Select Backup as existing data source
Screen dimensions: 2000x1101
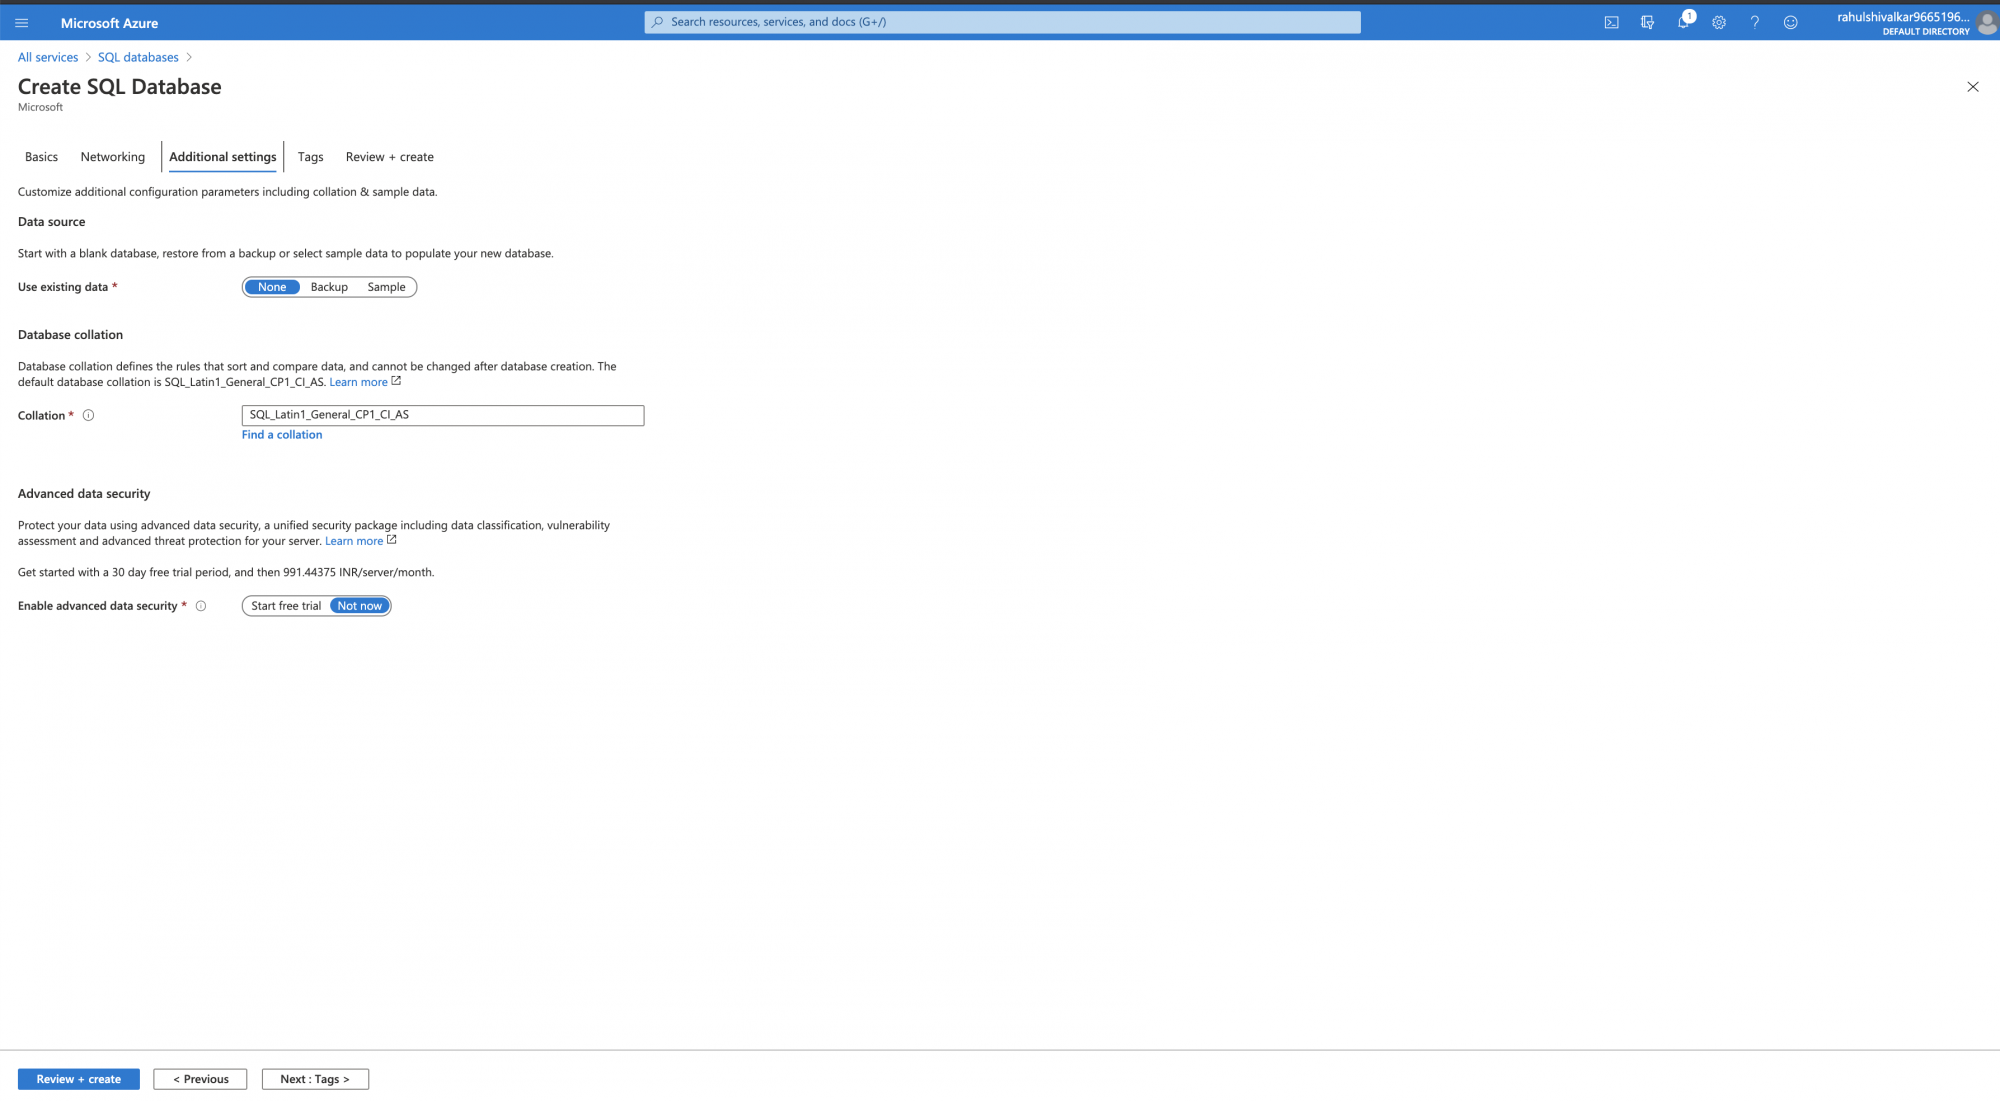tap(329, 287)
